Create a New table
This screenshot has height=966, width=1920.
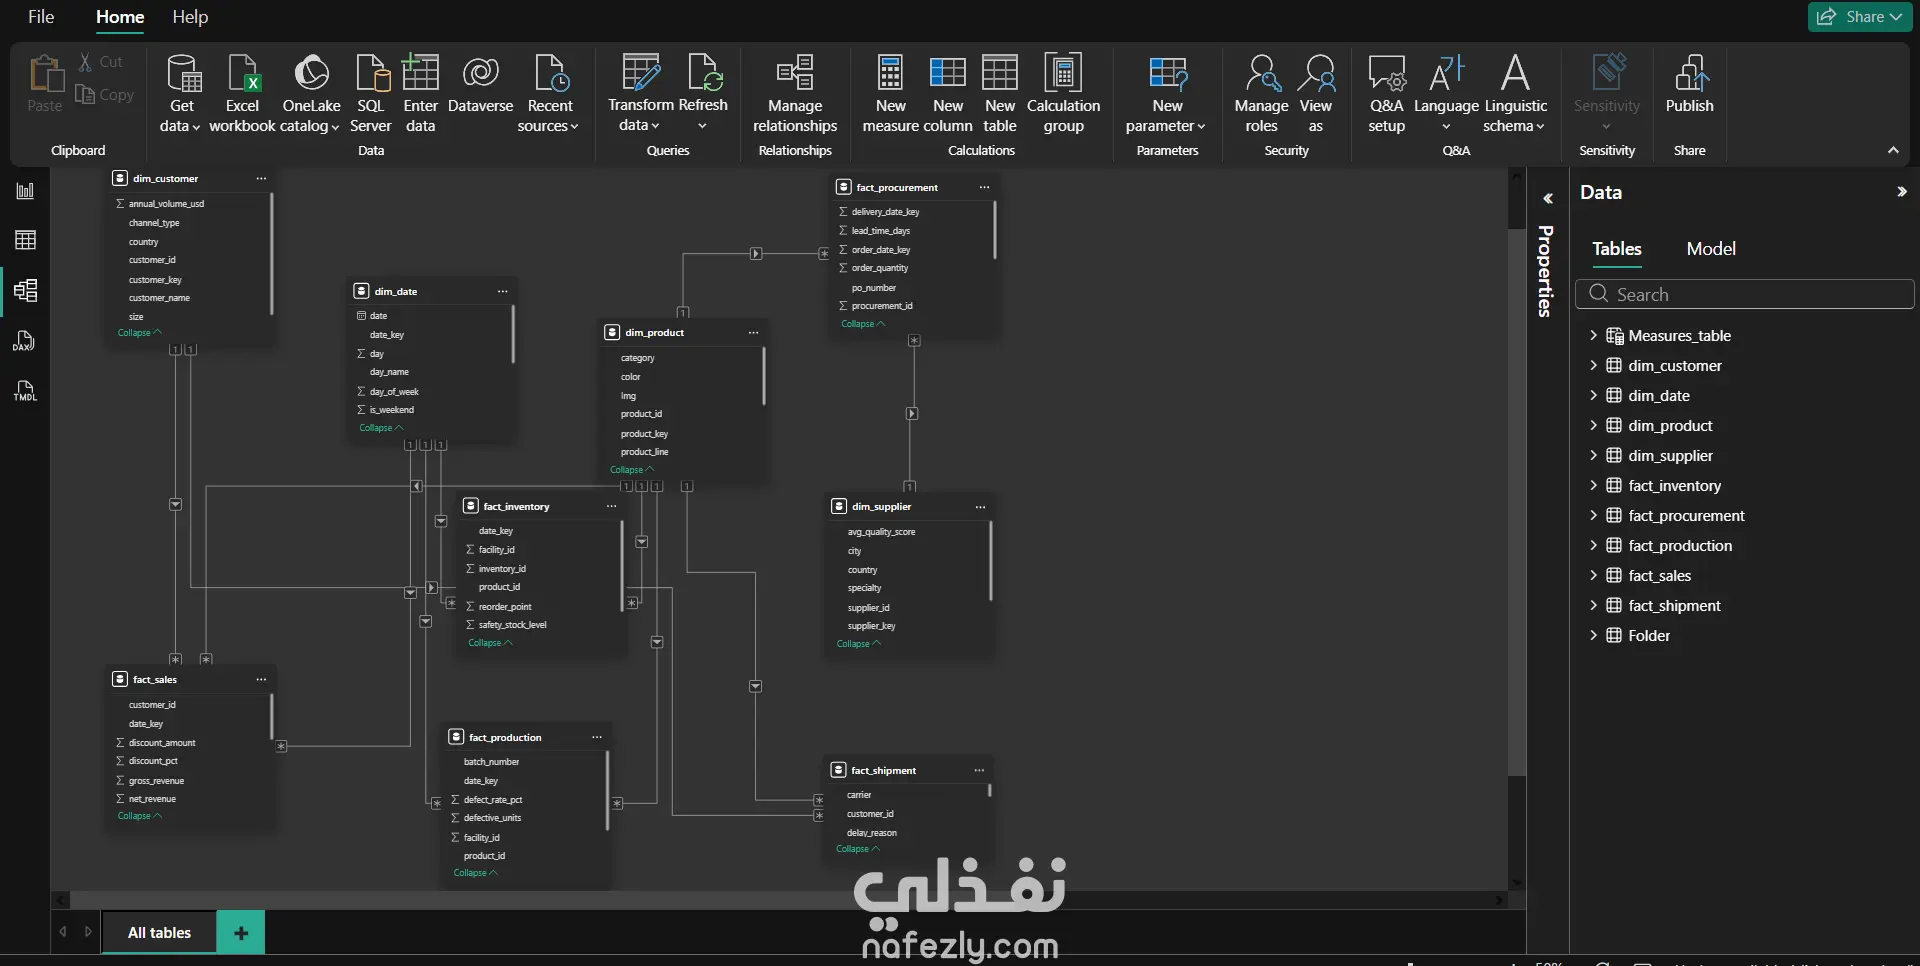(1000, 93)
